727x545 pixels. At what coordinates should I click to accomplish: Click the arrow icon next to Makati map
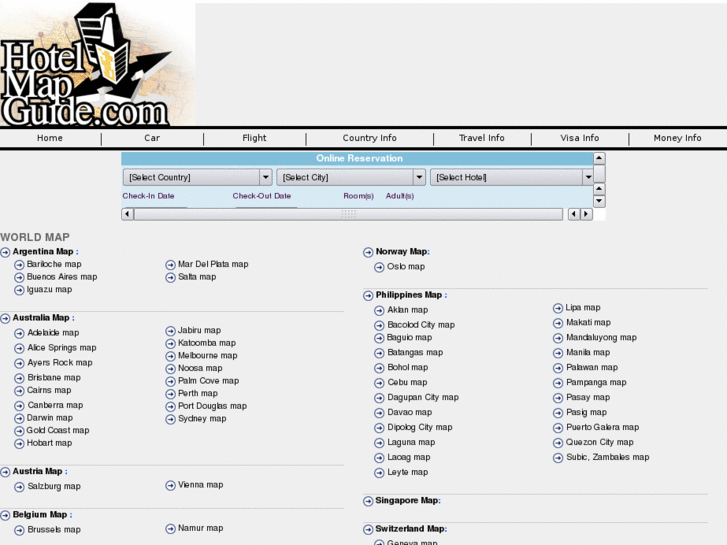[558, 323]
